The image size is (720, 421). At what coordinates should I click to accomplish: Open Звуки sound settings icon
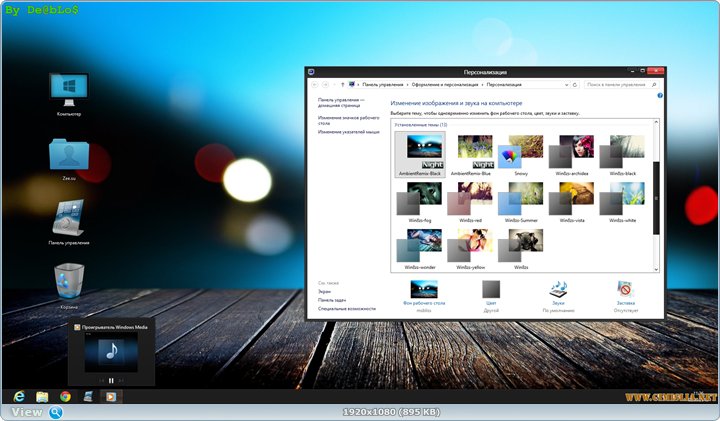(x=559, y=291)
